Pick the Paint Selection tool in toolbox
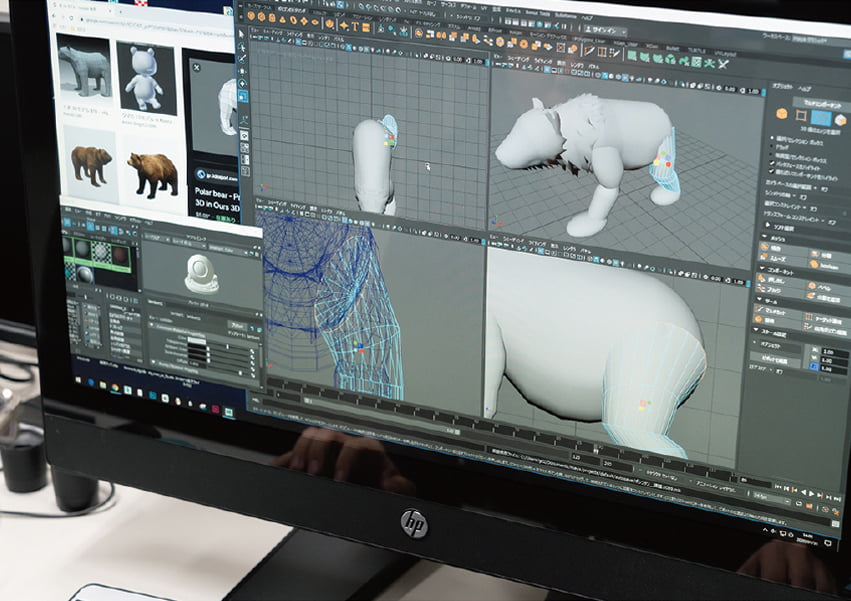 tap(242, 59)
